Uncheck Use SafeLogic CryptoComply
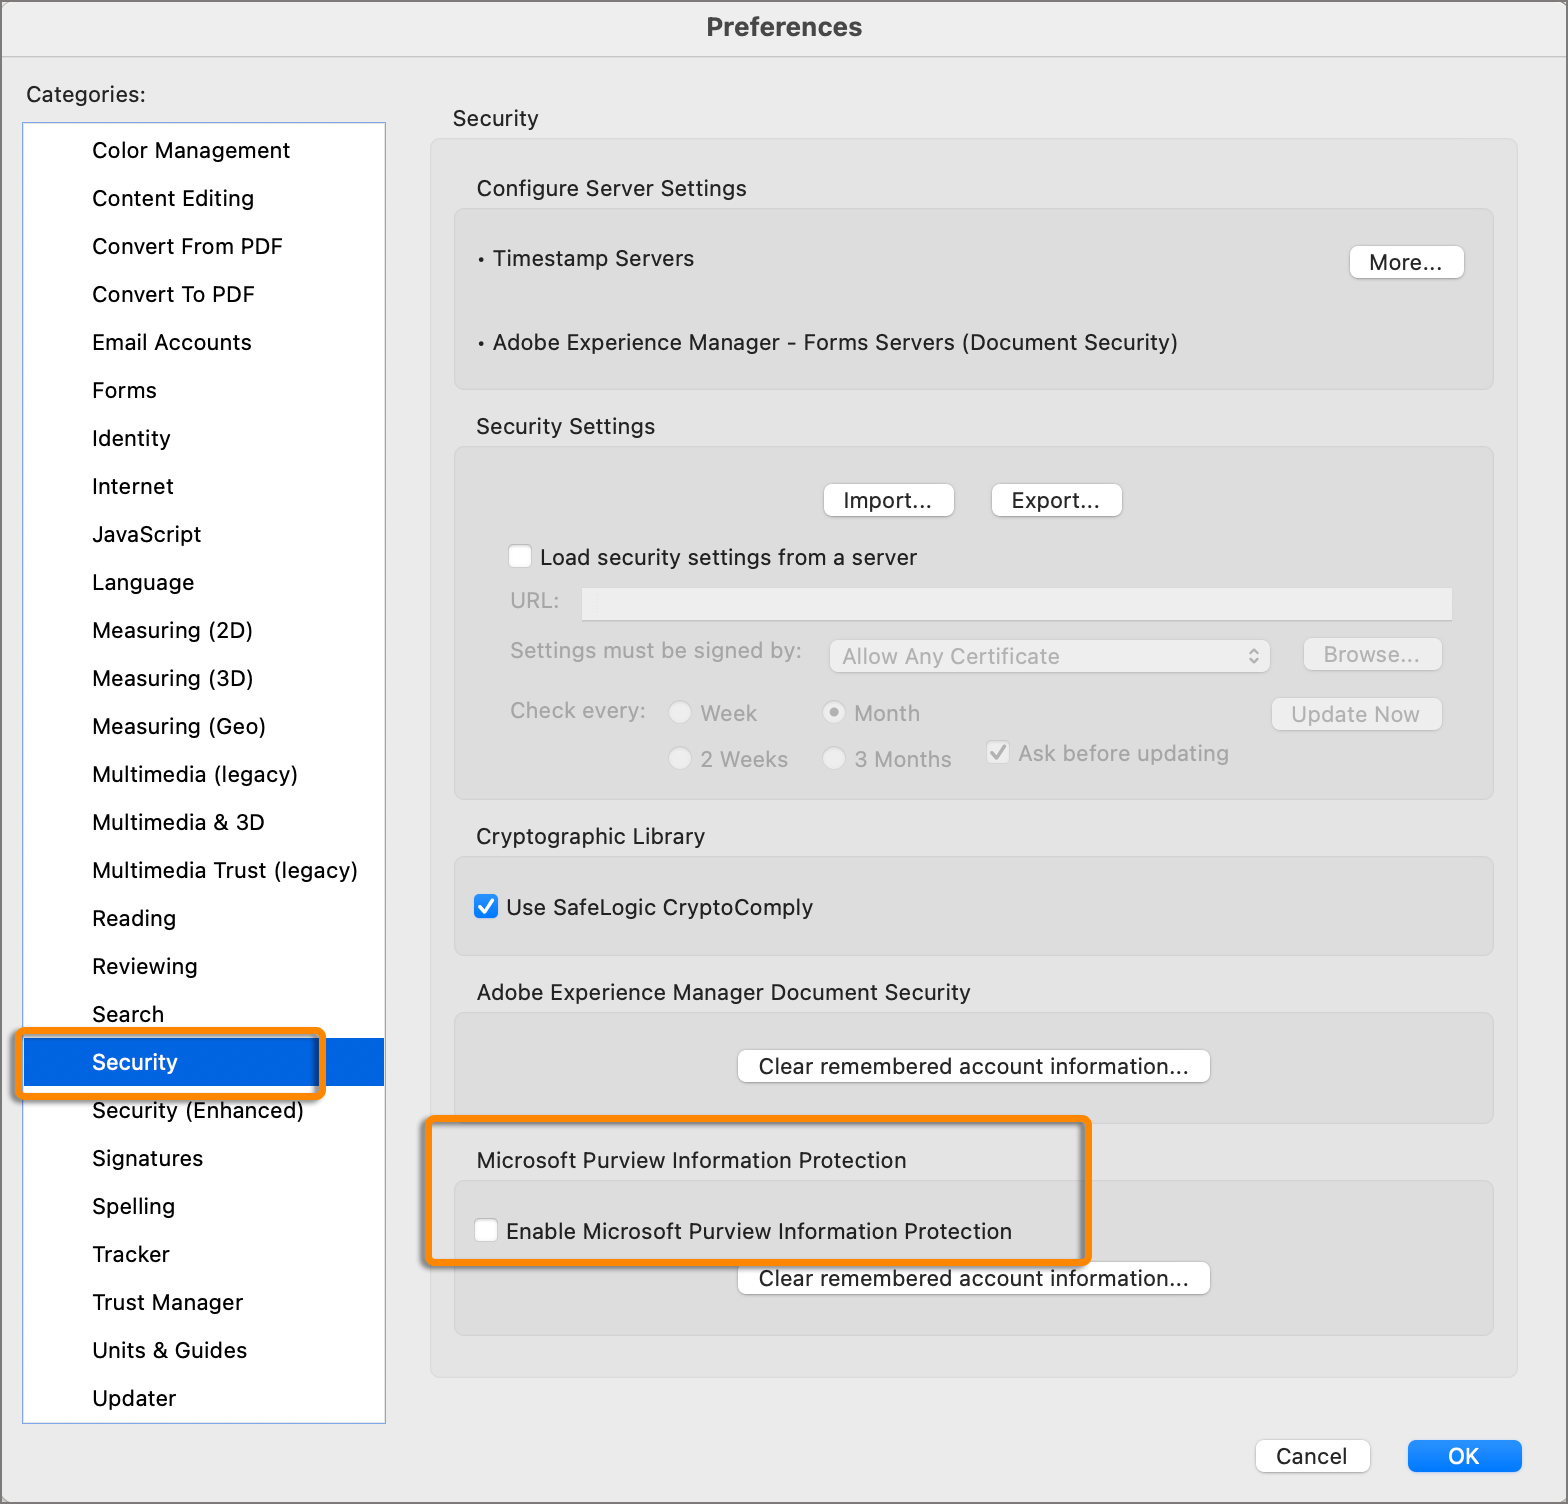This screenshot has height=1504, width=1568. tap(487, 907)
